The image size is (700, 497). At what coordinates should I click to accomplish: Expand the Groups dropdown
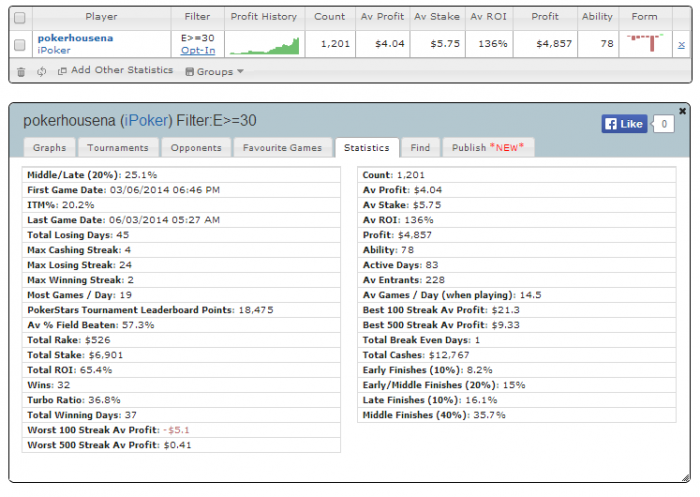(x=215, y=71)
